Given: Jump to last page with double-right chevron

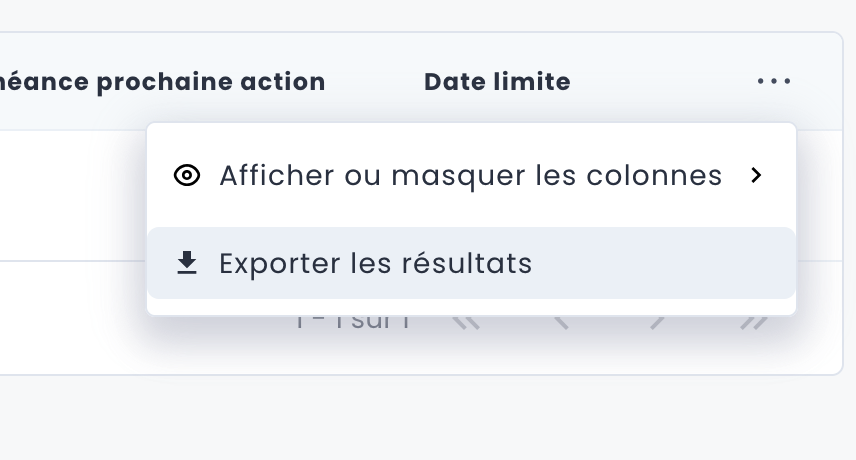Looking at the screenshot, I should (x=754, y=323).
